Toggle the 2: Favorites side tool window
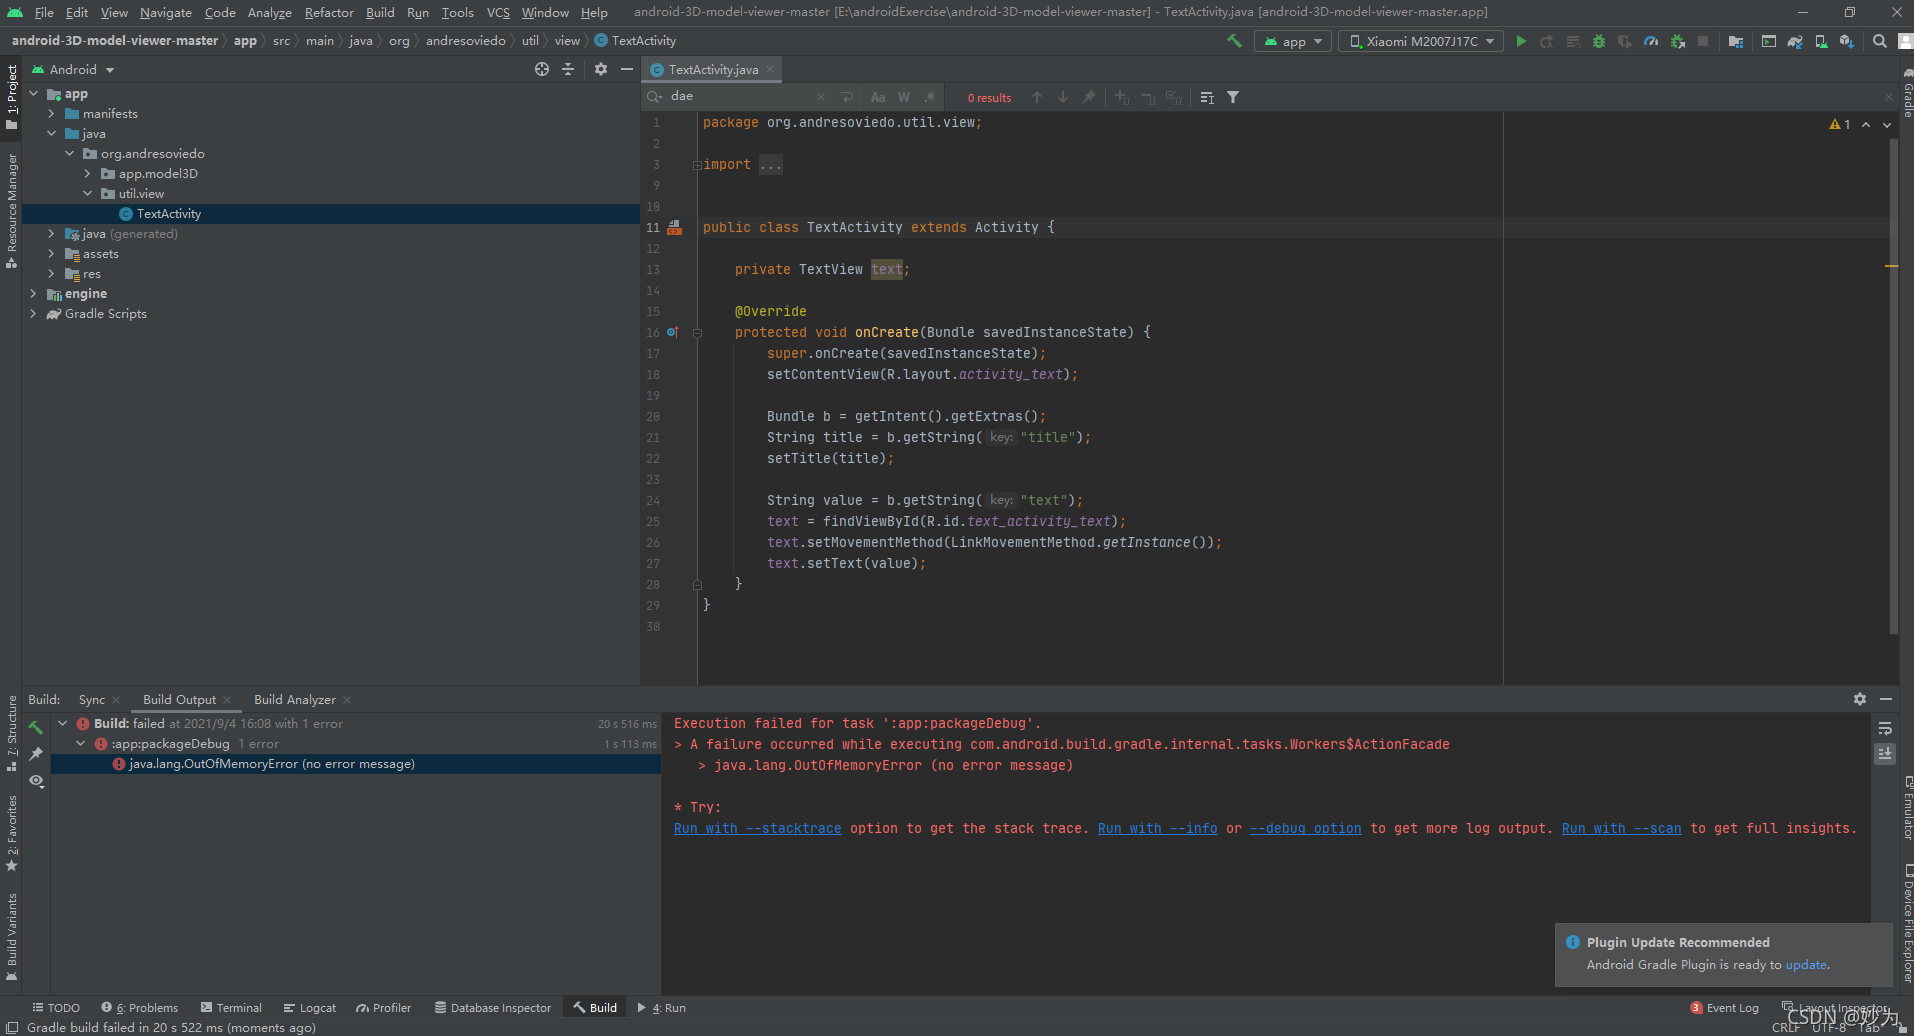This screenshot has width=1914, height=1036. (11, 834)
